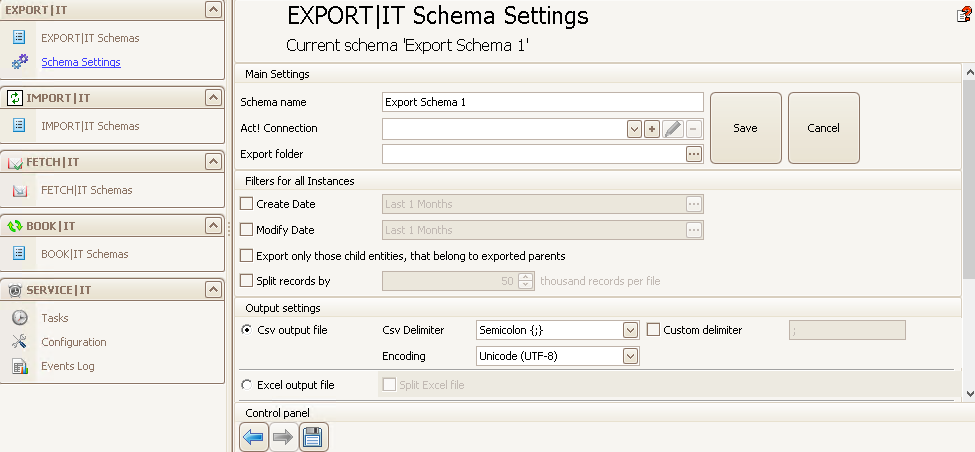Click the EXPORT|IT Schemas list icon
975x452 pixels.
19,37
